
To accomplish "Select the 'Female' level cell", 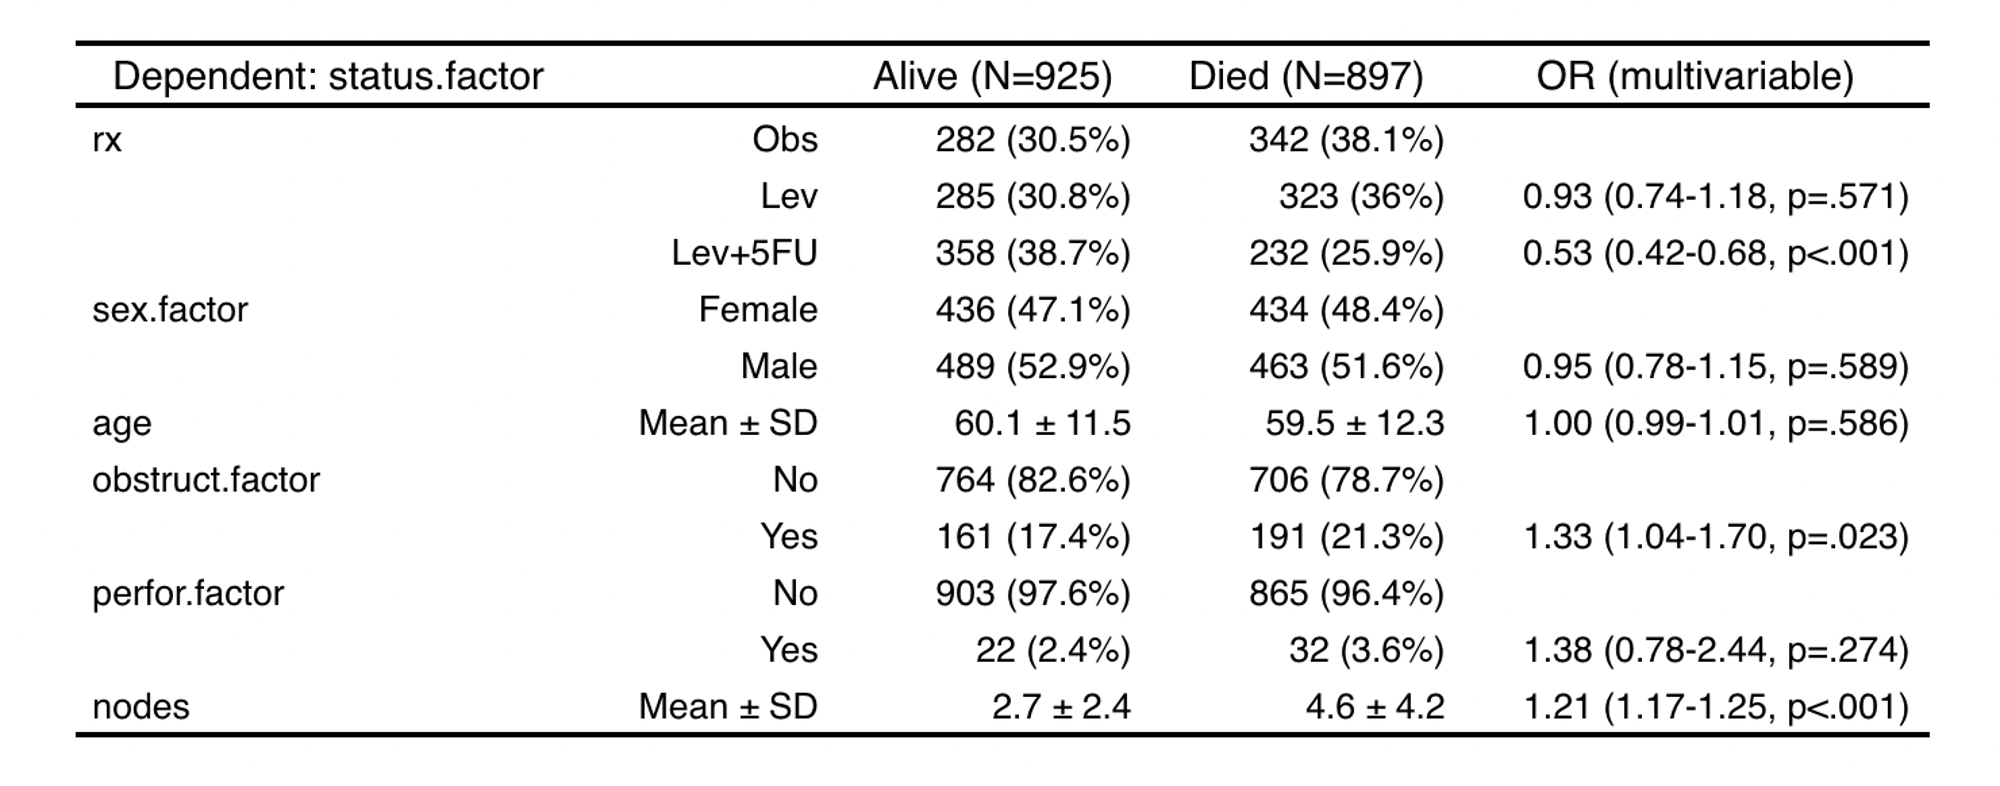I will coord(758,310).
